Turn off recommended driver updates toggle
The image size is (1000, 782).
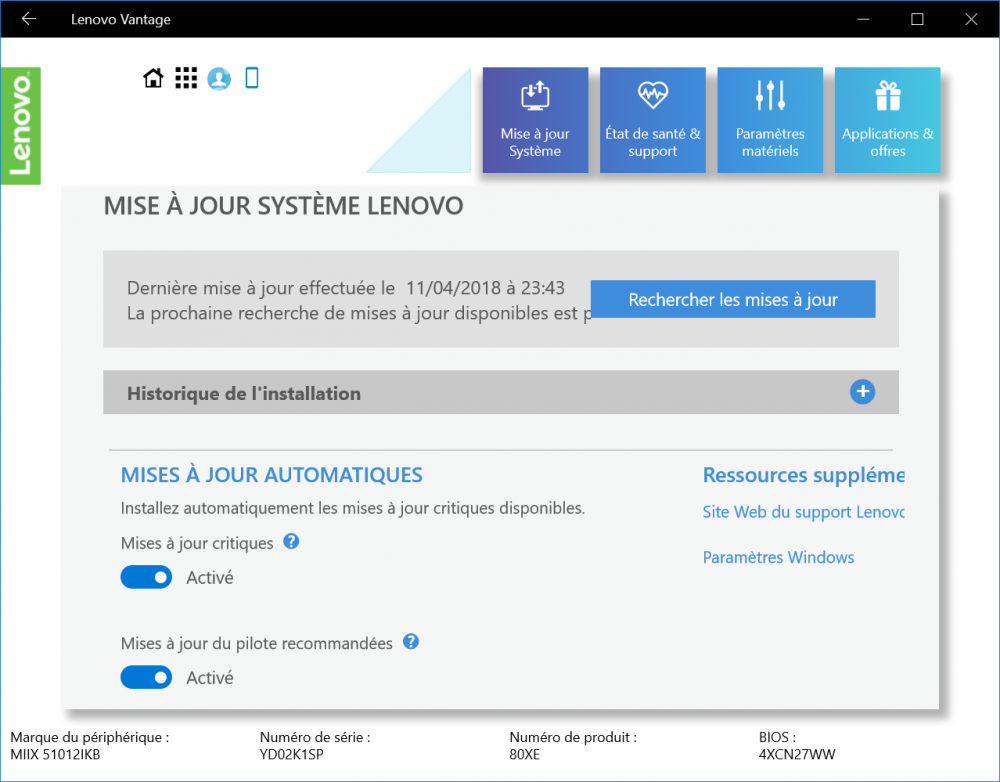(146, 677)
